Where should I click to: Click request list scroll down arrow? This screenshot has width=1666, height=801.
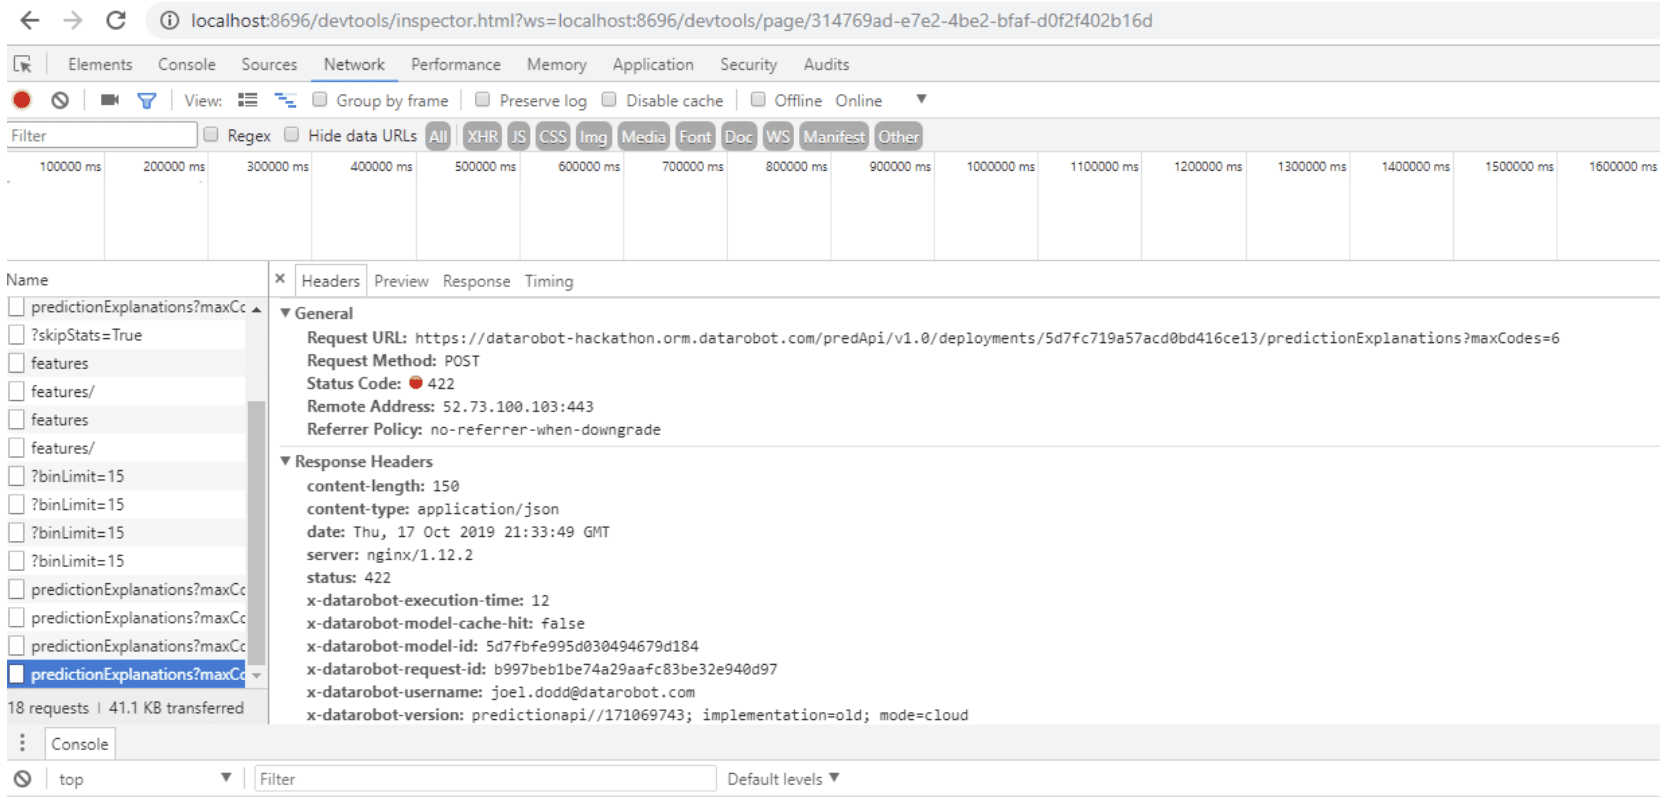(257, 676)
